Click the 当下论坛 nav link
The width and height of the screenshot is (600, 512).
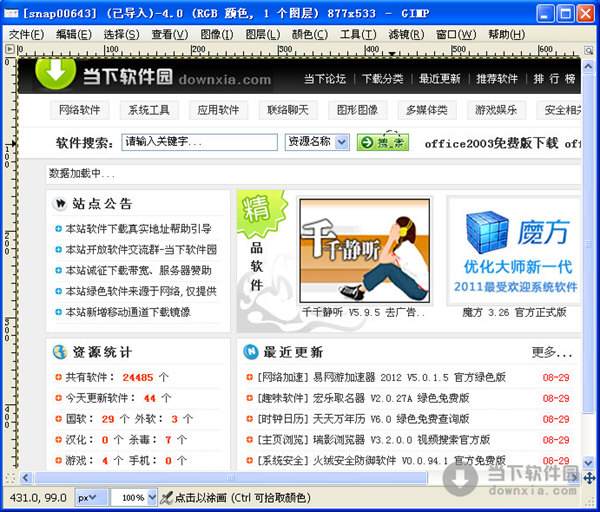point(325,79)
